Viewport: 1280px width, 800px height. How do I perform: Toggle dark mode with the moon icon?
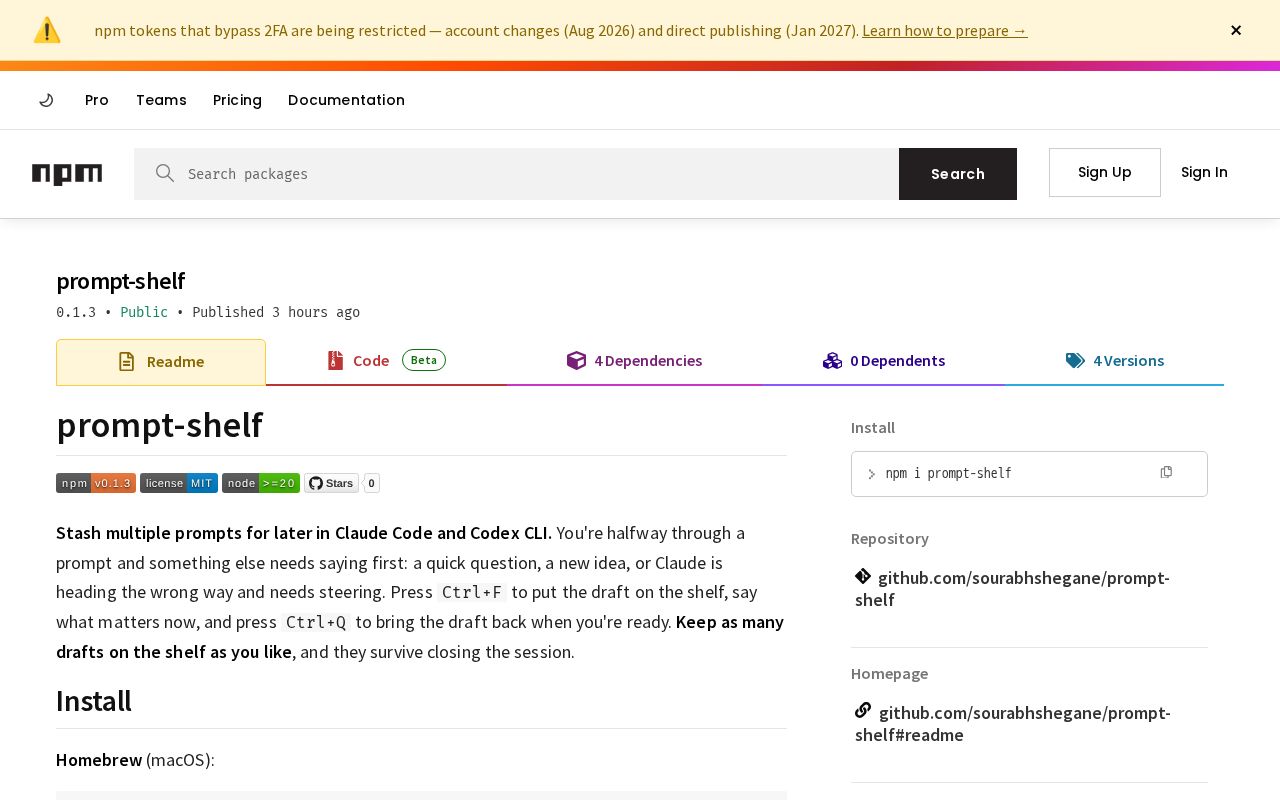pyautogui.click(x=46, y=100)
